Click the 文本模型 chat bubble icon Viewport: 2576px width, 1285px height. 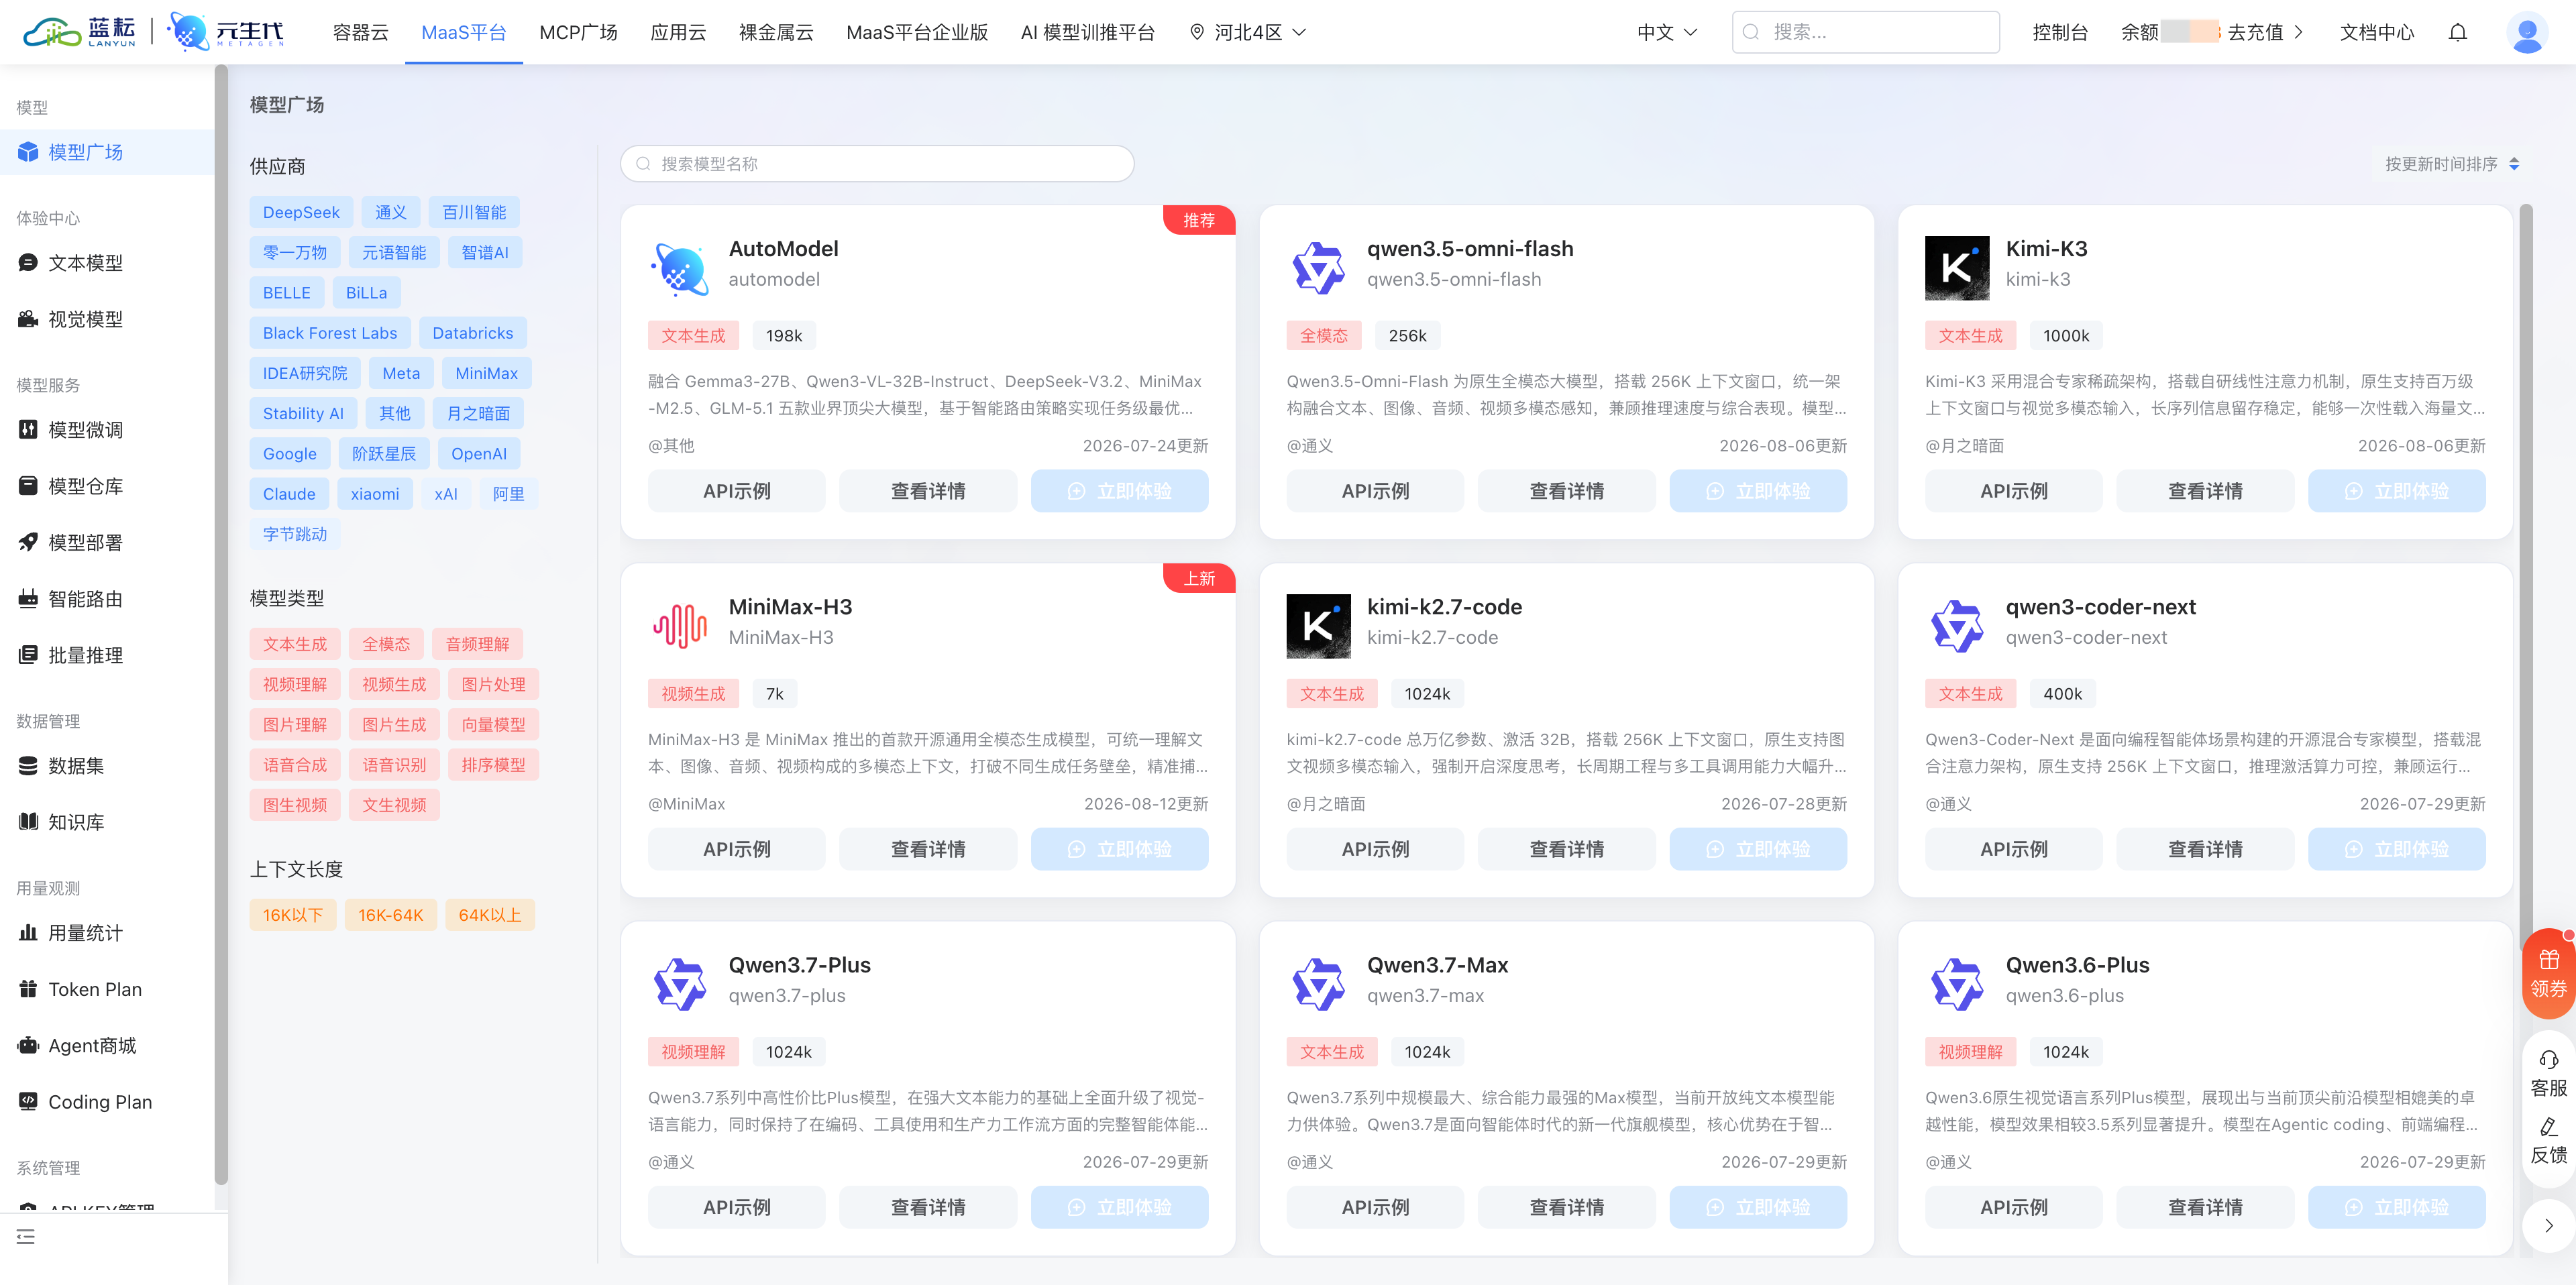(x=28, y=263)
